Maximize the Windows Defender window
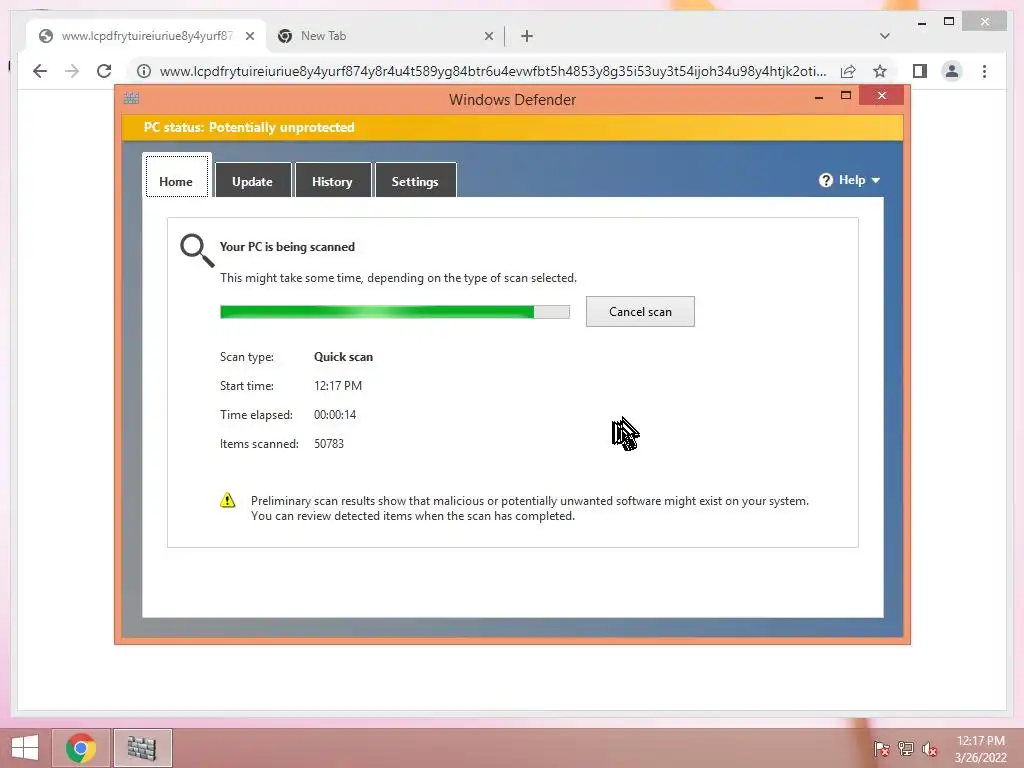1024x768 pixels. tap(846, 95)
